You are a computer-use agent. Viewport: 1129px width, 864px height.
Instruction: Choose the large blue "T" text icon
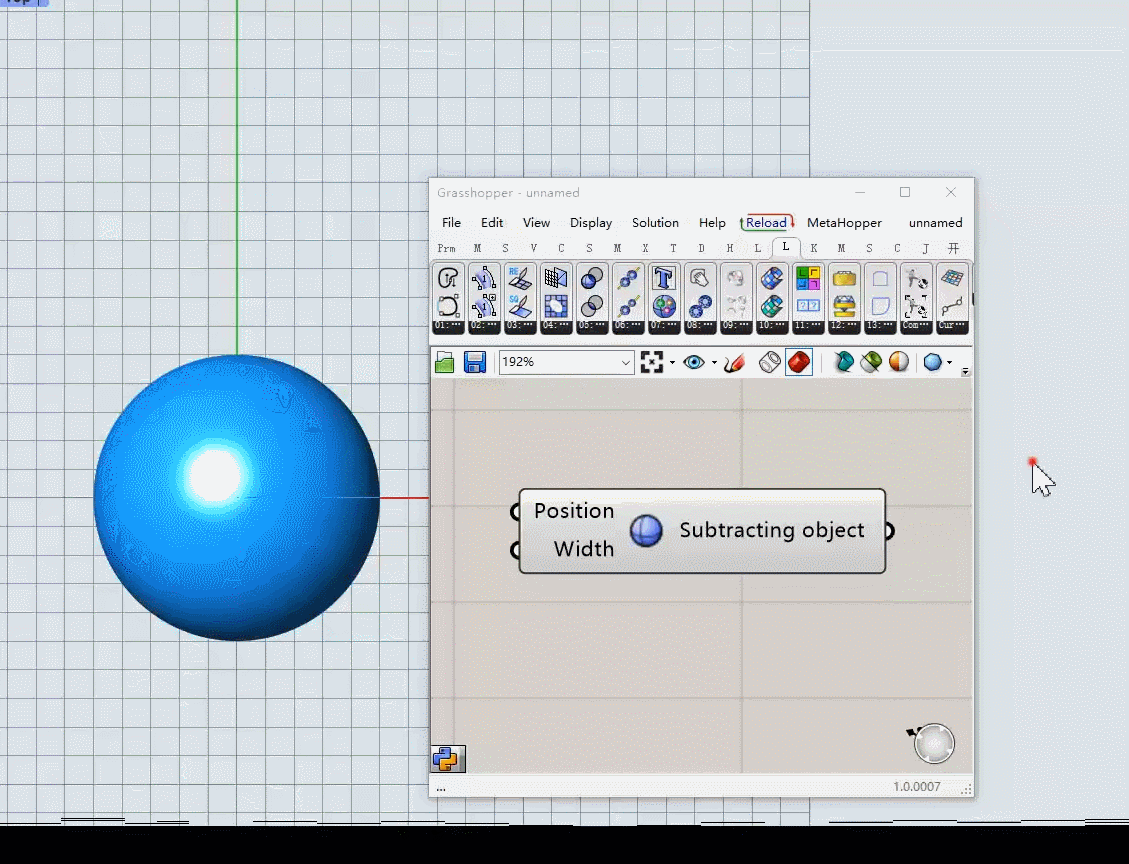[x=664, y=278]
